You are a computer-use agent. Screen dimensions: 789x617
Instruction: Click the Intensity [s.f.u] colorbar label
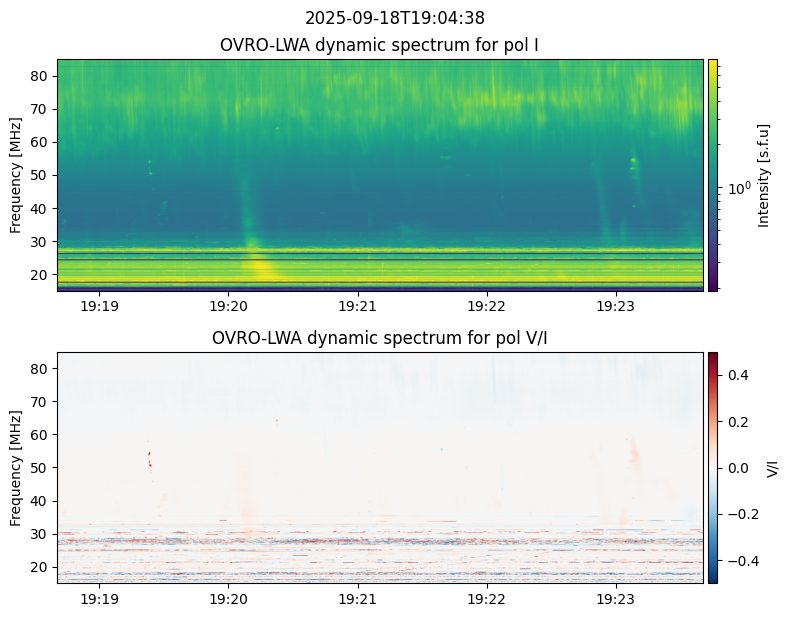click(763, 175)
